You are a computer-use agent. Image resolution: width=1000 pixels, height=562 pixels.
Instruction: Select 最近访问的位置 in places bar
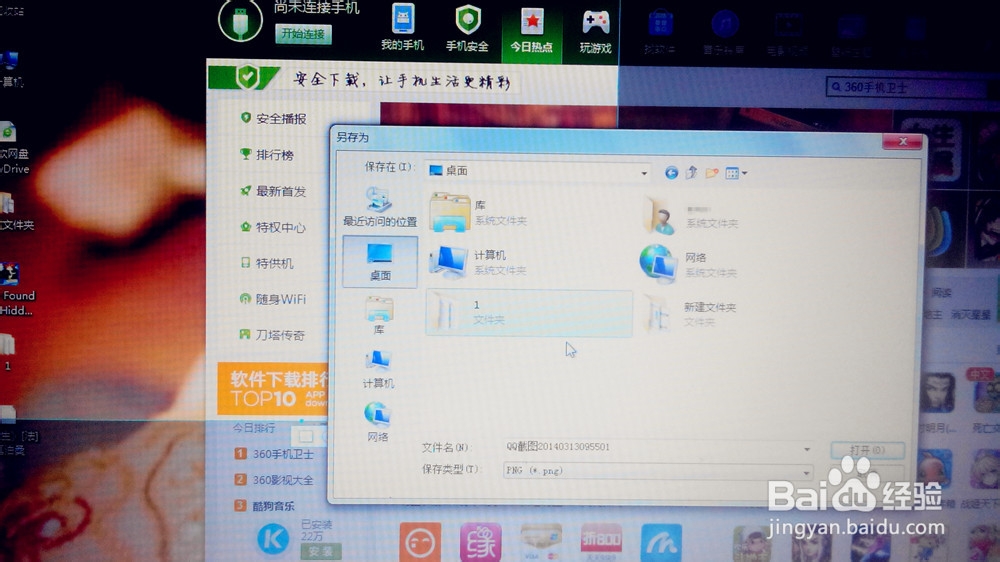(379, 207)
